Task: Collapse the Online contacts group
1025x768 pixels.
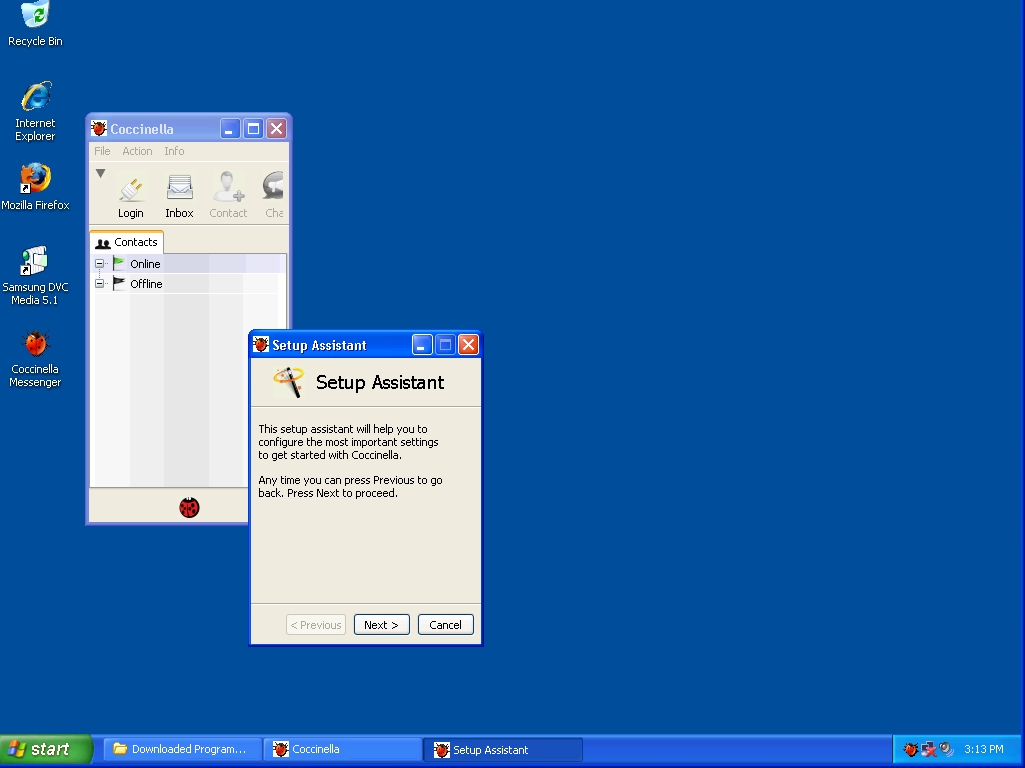Action: point(99,263)
